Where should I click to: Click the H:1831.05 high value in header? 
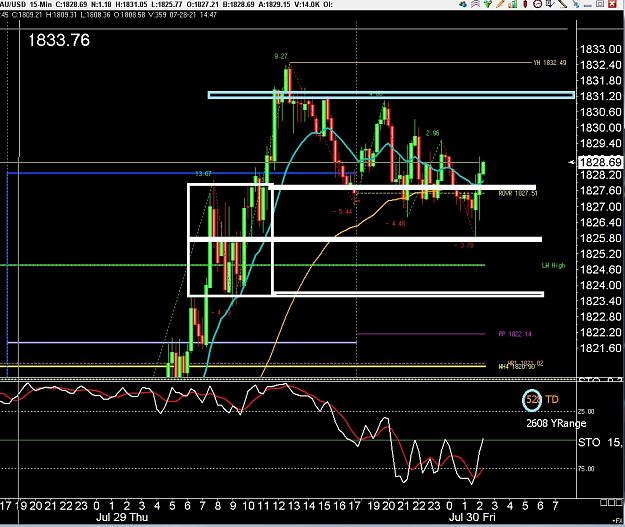point(131,4)
